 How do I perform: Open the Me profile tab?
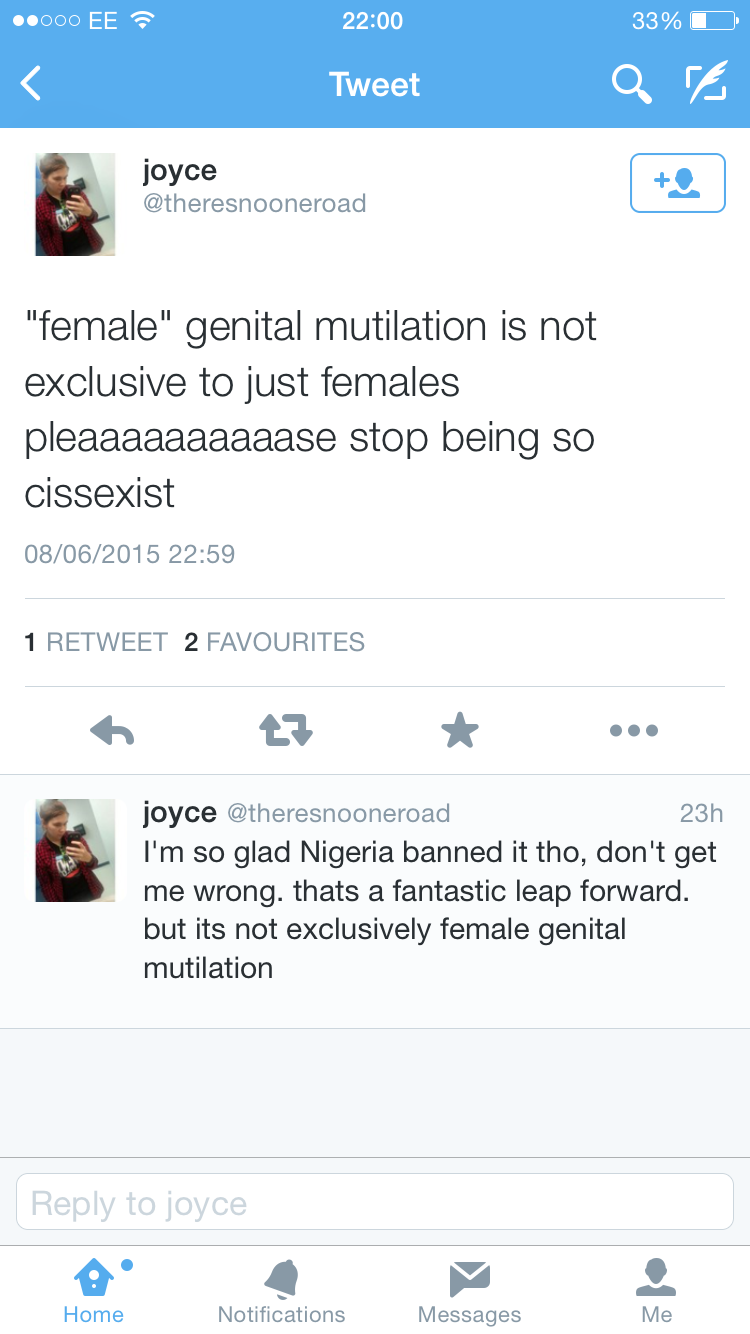click(x=657, y=1290)
